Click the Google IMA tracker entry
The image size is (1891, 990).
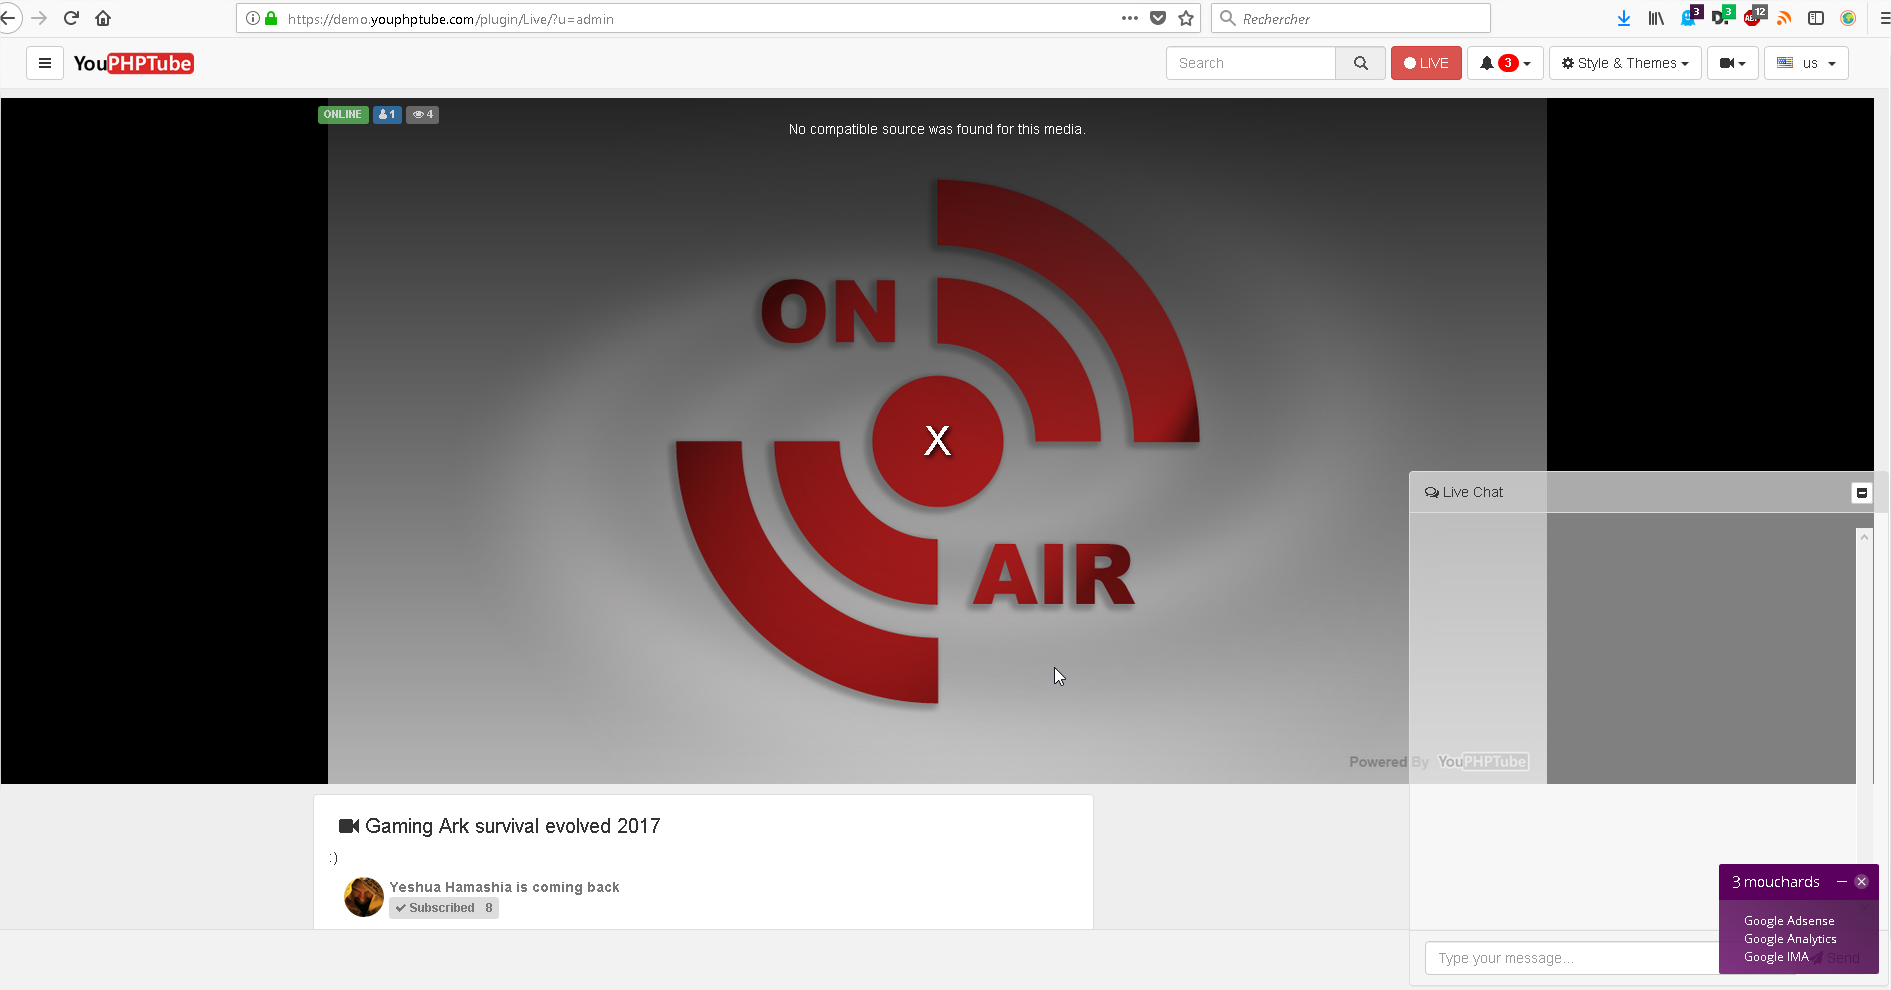(x=1776, y=957)
